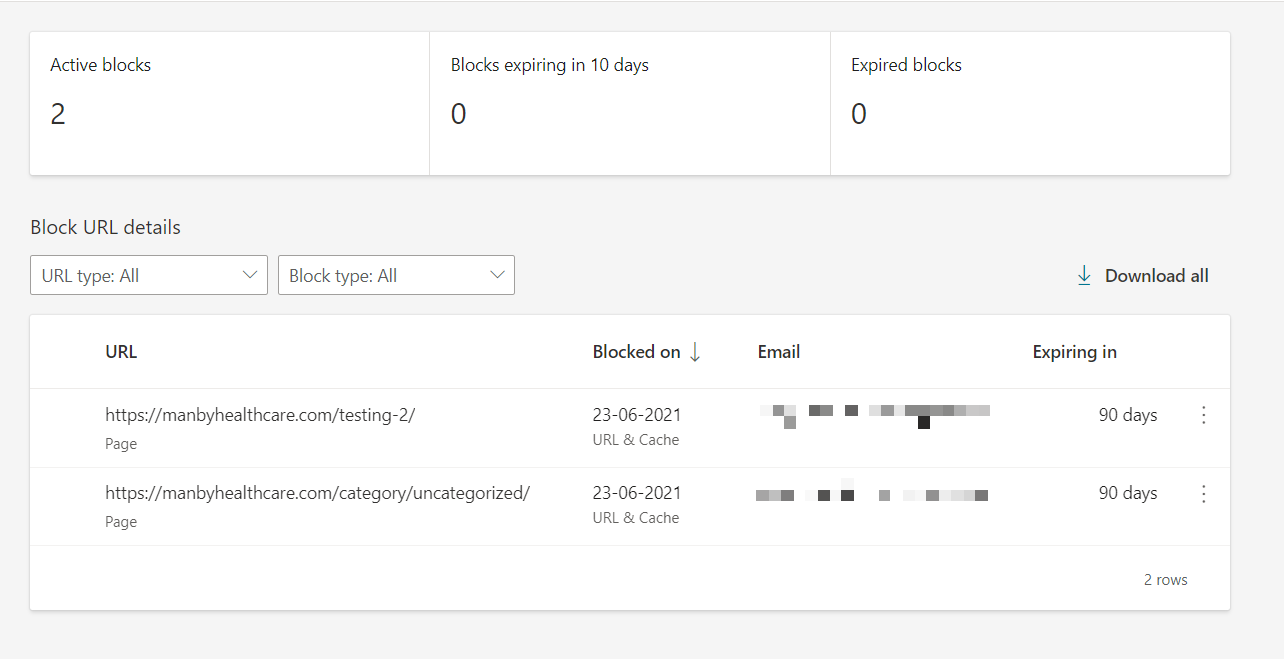Select the Expired blocks card

tap(1030, 103)
